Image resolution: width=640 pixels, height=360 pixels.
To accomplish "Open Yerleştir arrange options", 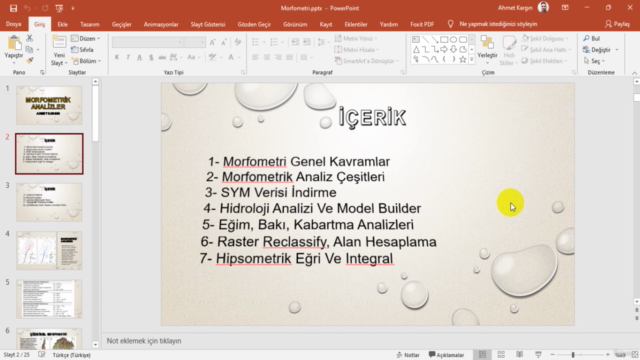I will pos(487,50).
